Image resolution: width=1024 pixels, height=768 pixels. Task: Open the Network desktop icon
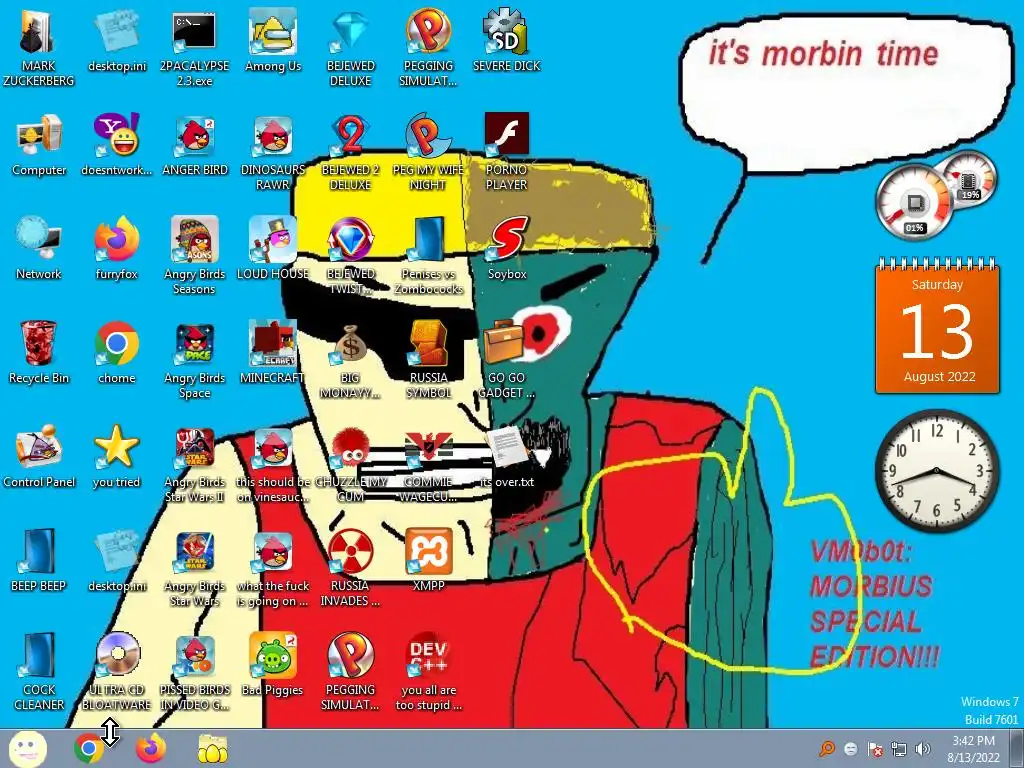(x=39, y=240)
